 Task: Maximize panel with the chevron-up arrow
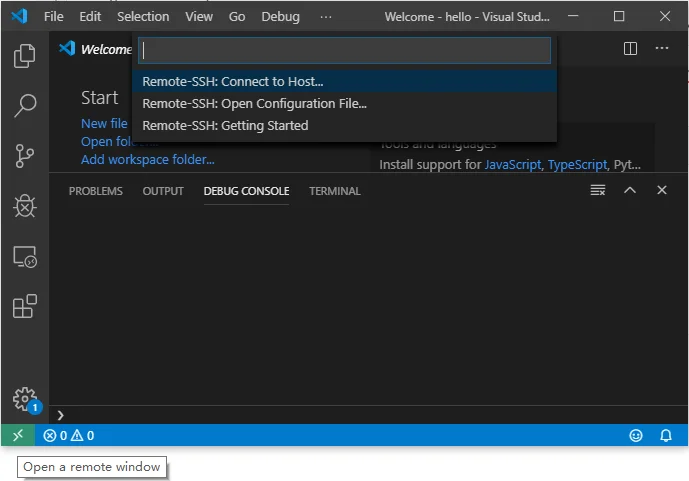click(629, 190)
